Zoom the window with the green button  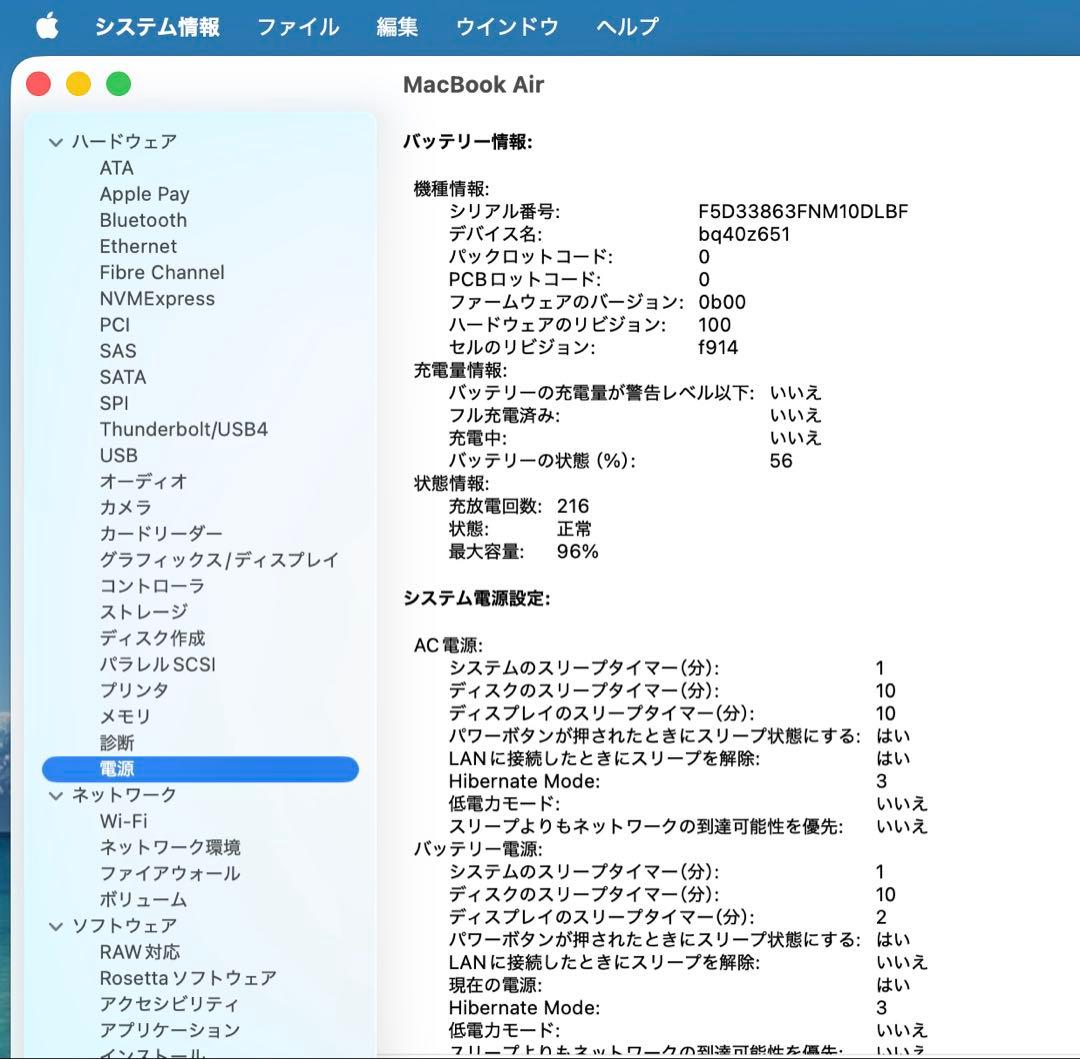pos(118,84)
